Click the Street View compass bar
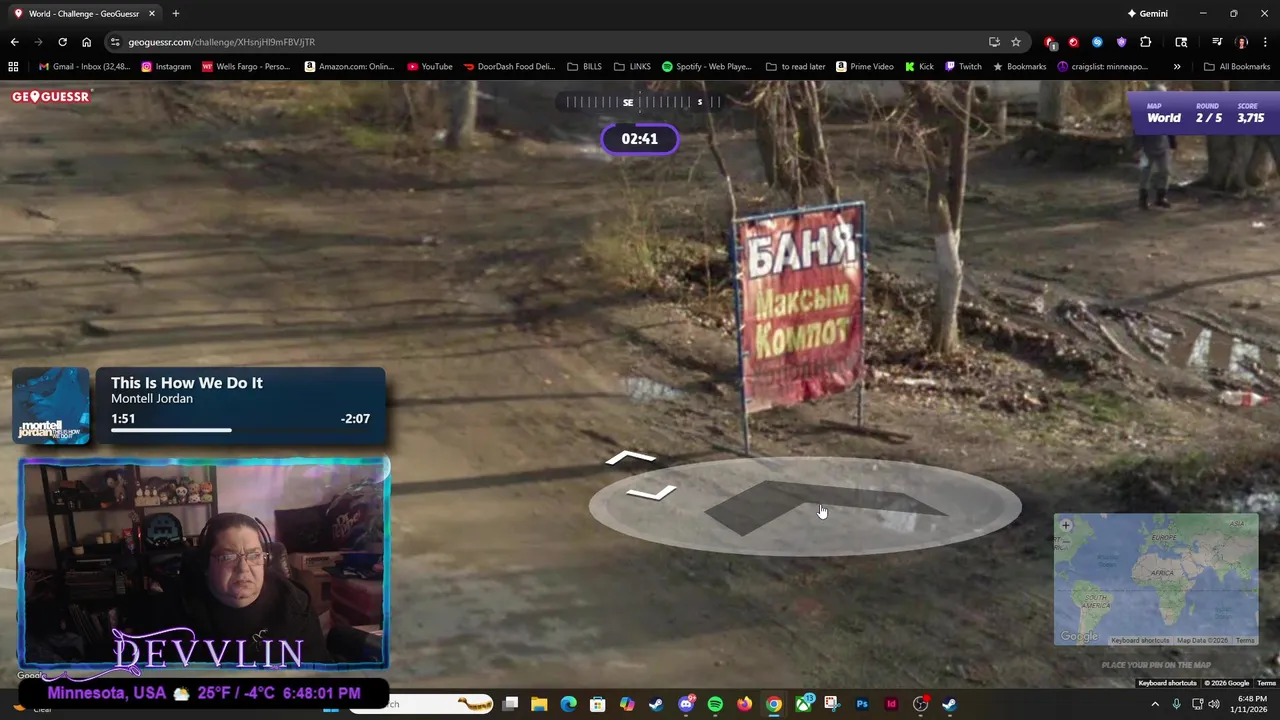This screenshot has width=1280, height=720. coord(640,102)
